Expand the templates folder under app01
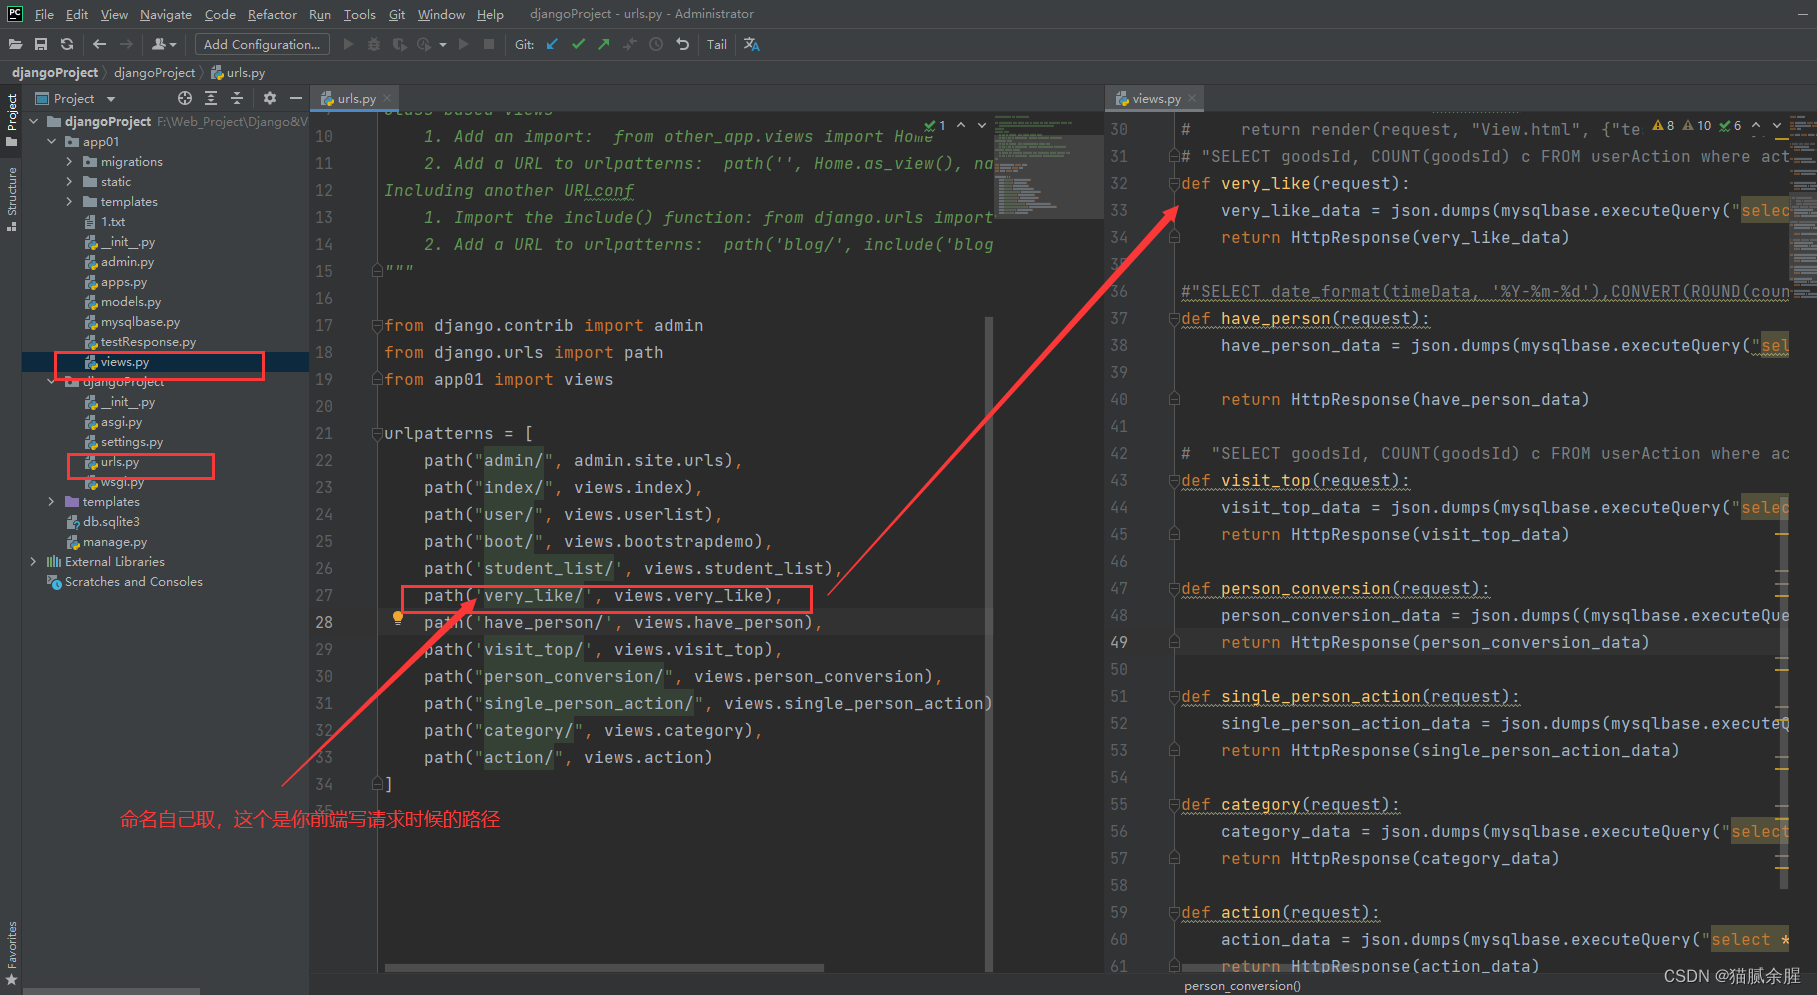 tap(69, 202)
